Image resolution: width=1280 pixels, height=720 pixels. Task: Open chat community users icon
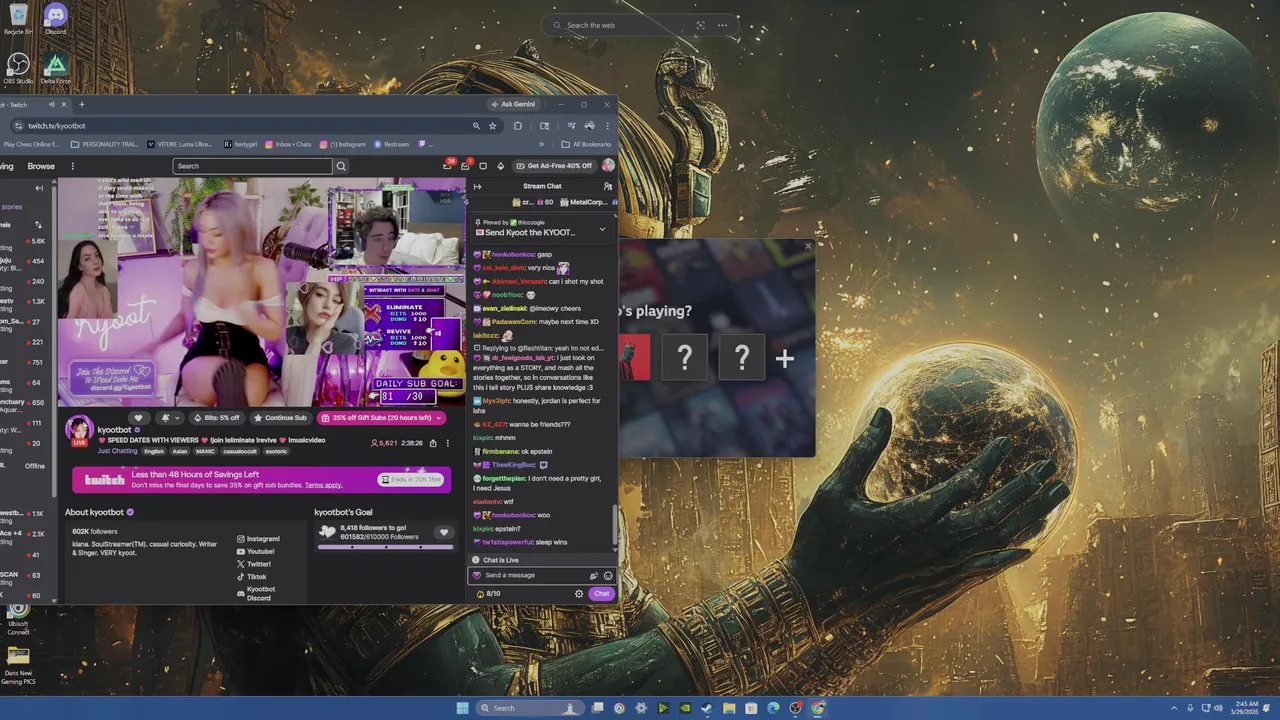point(608,186)
